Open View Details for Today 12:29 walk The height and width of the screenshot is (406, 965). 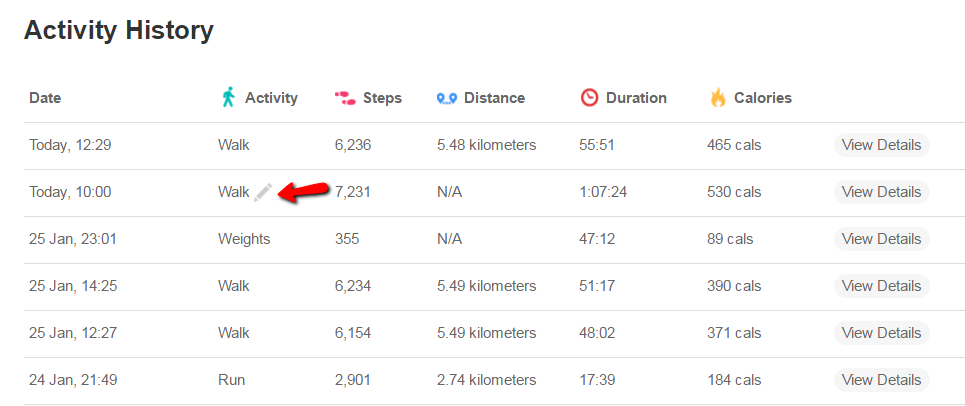[881, 145]
